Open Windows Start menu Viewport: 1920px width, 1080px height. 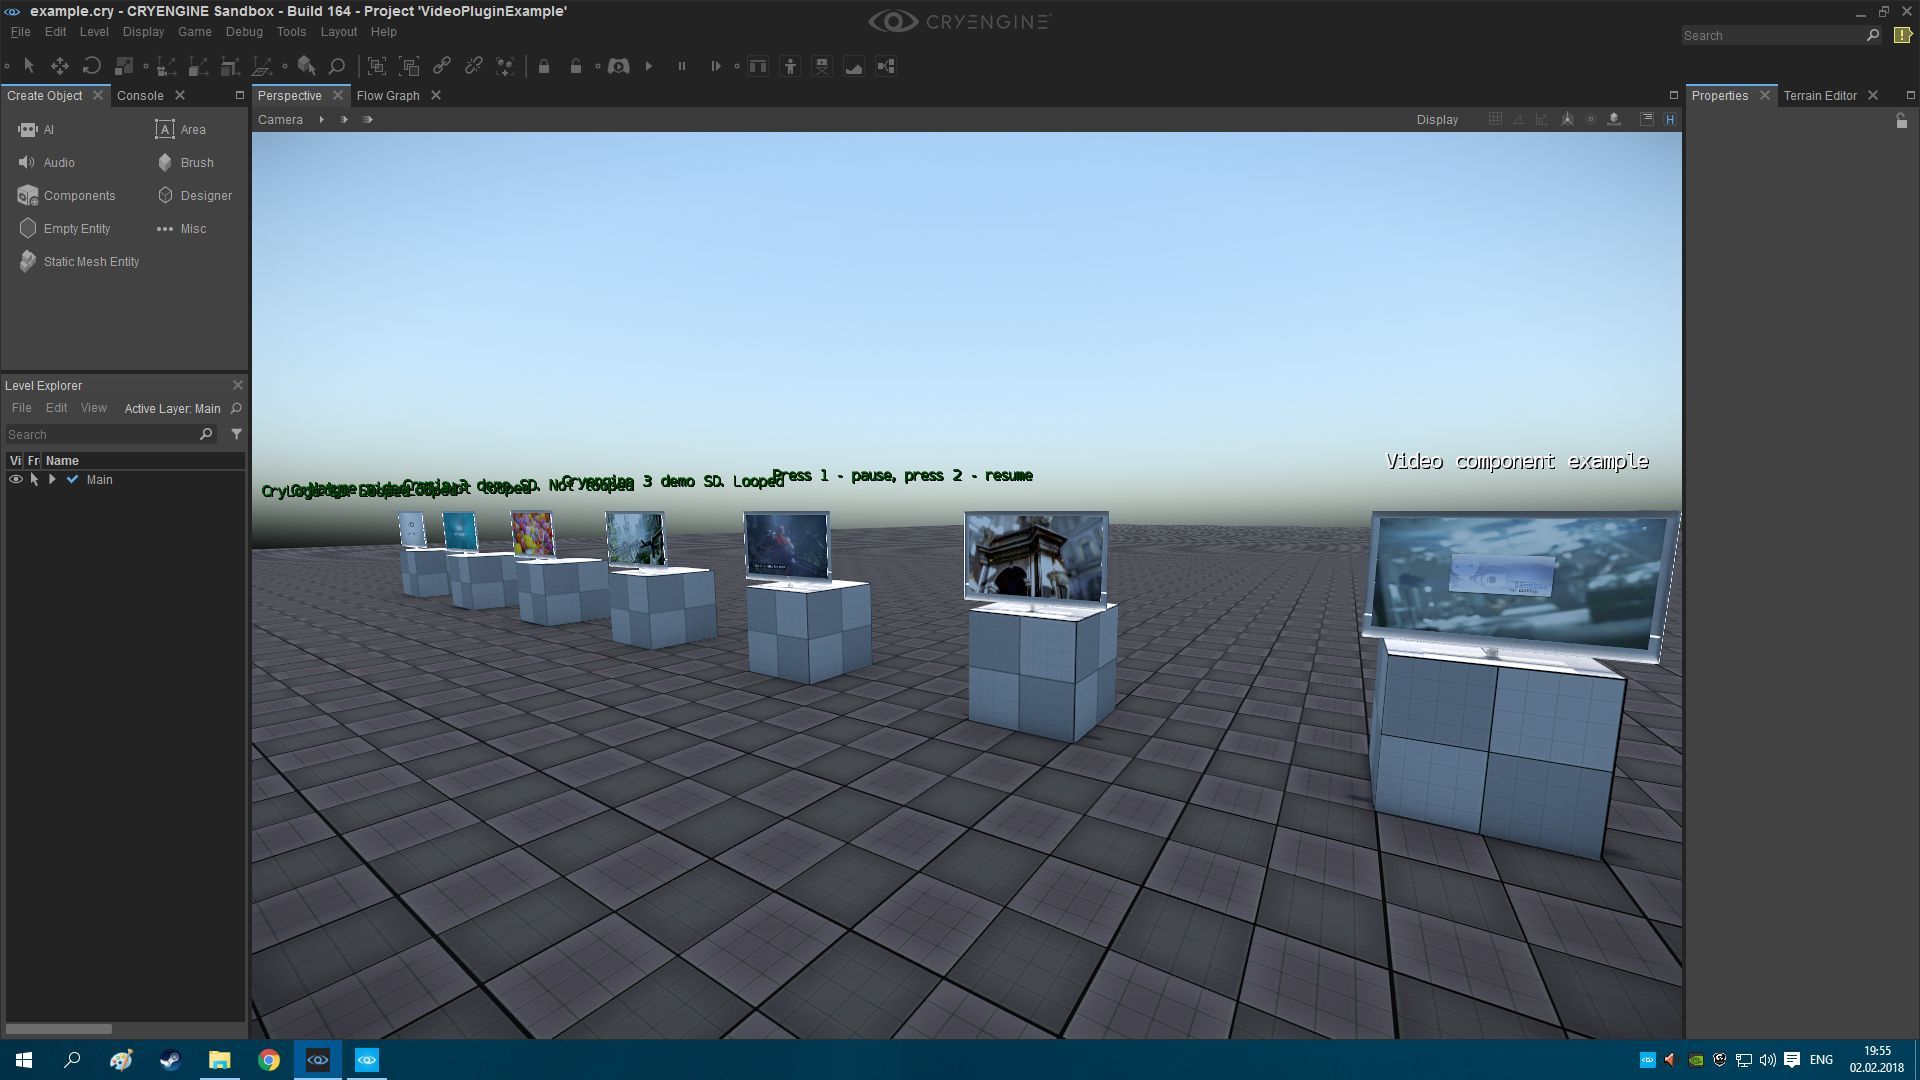(x=24, y=1060)
